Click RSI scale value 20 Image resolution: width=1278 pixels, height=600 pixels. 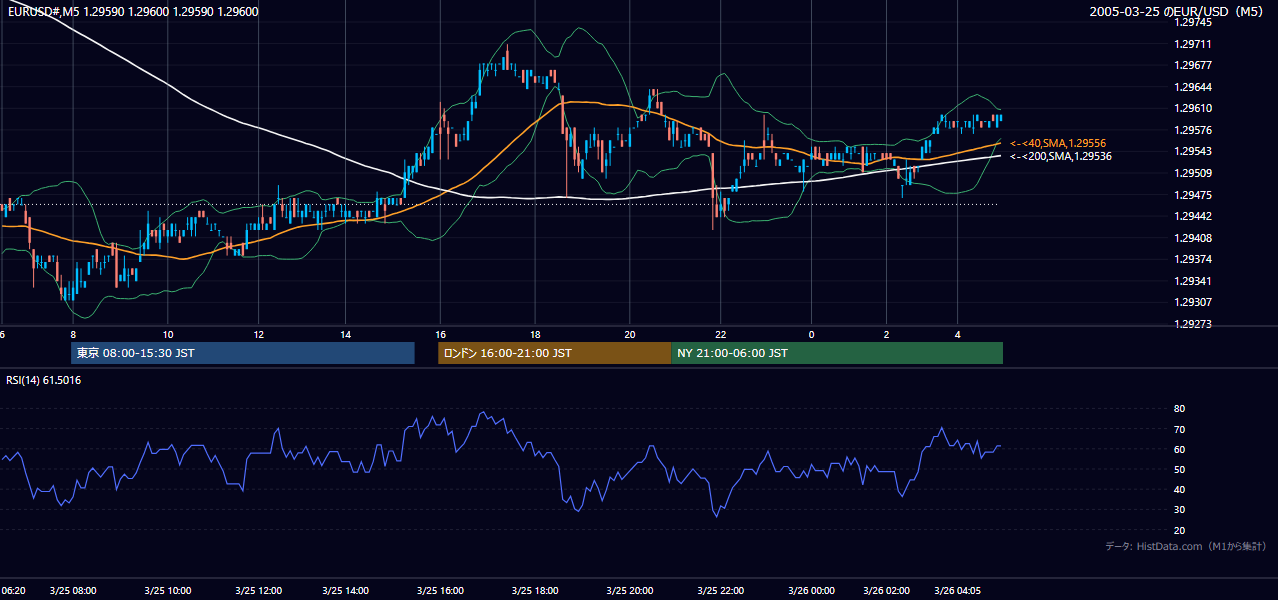pyautogui.click(x=1179, y=530)
